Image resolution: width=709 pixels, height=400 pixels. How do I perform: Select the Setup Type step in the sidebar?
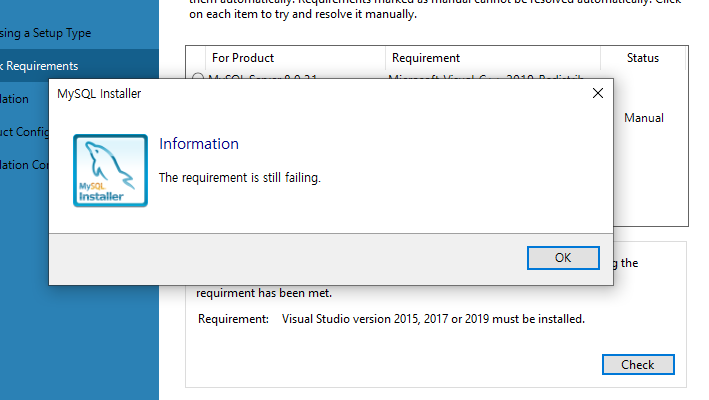tap(45, 33)
